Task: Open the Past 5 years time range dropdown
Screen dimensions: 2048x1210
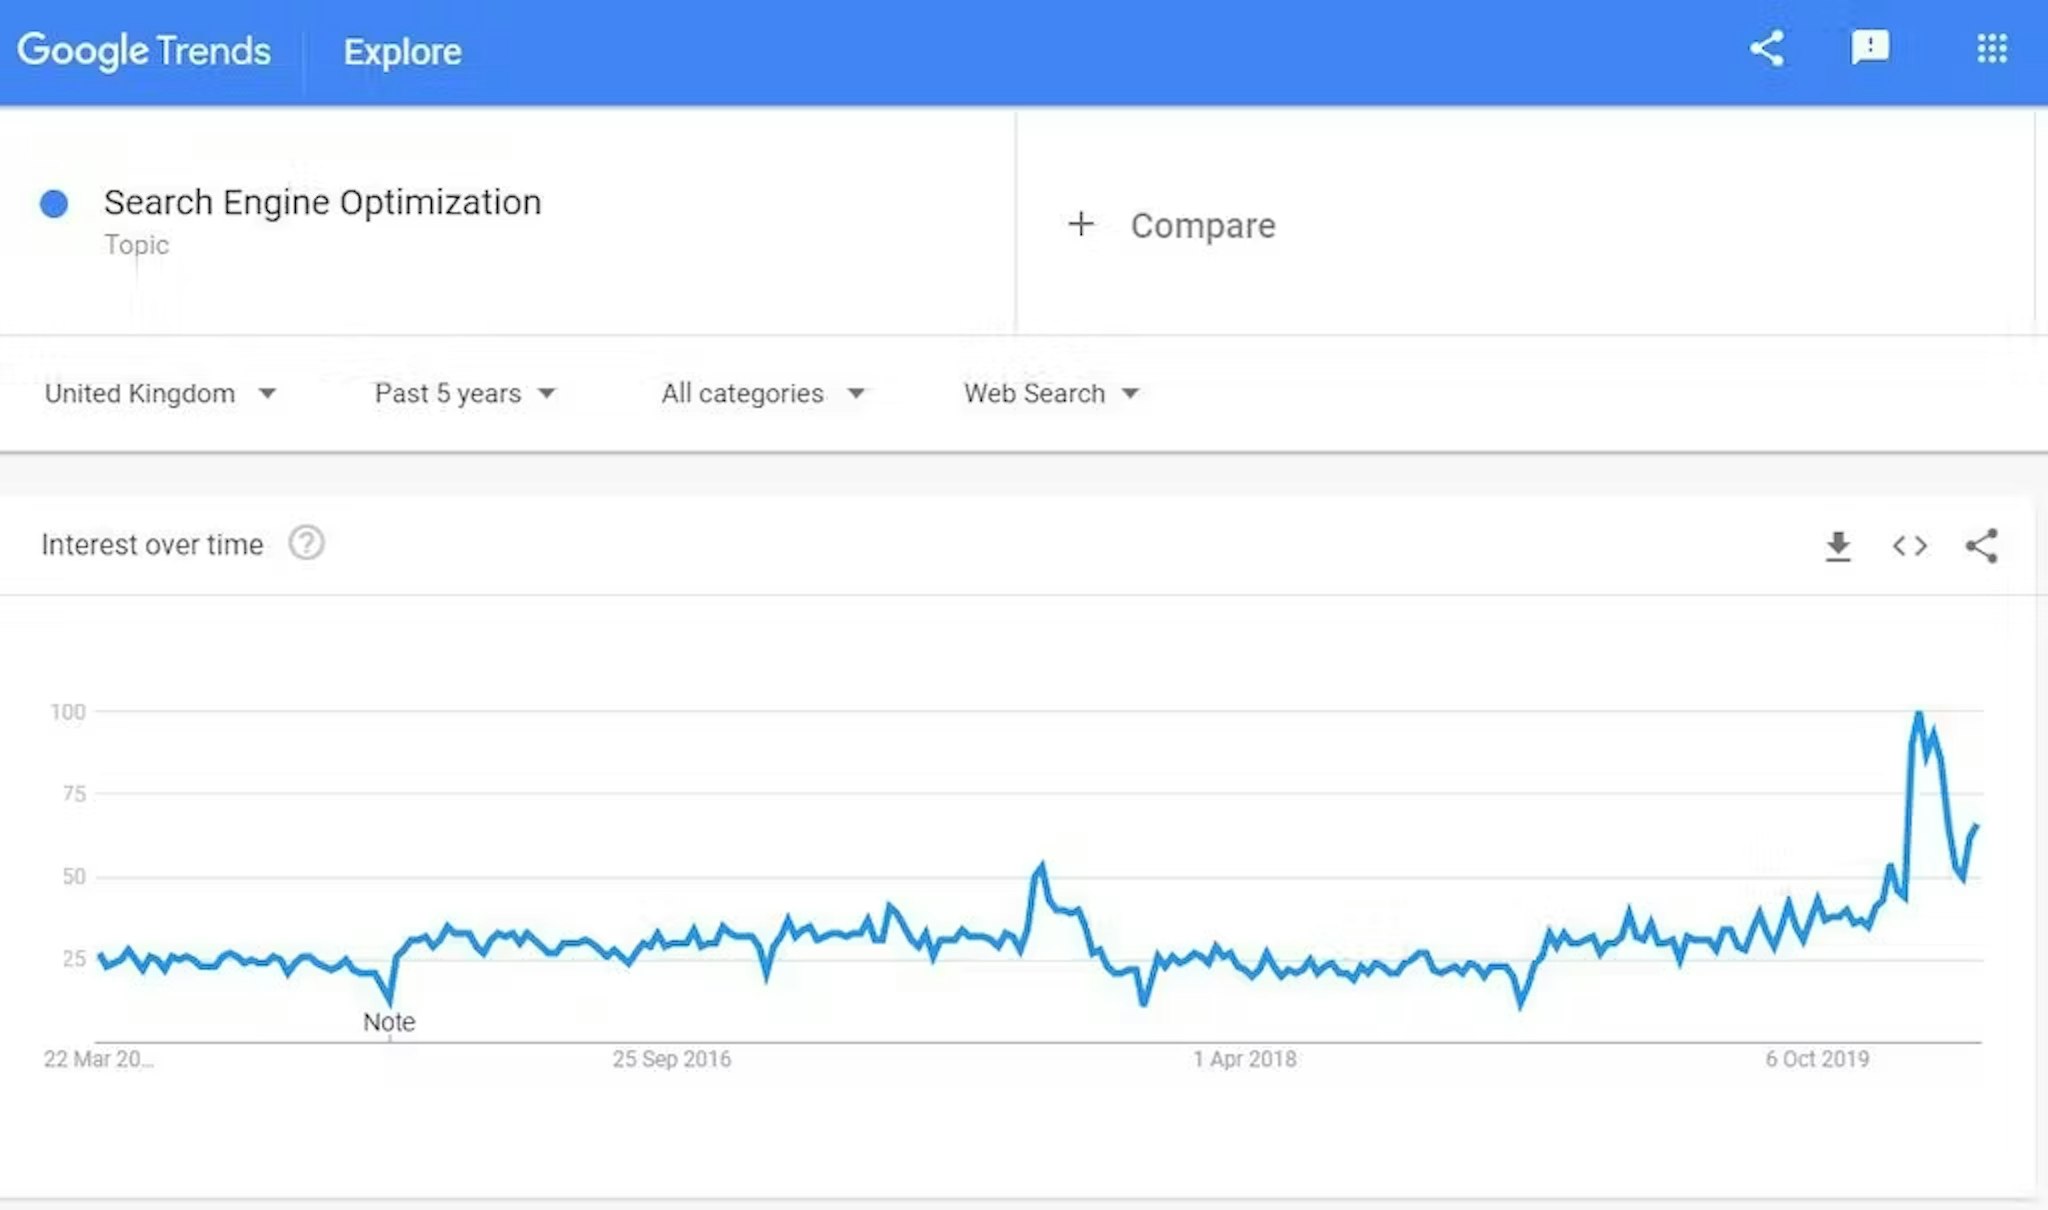Action: 465,393
